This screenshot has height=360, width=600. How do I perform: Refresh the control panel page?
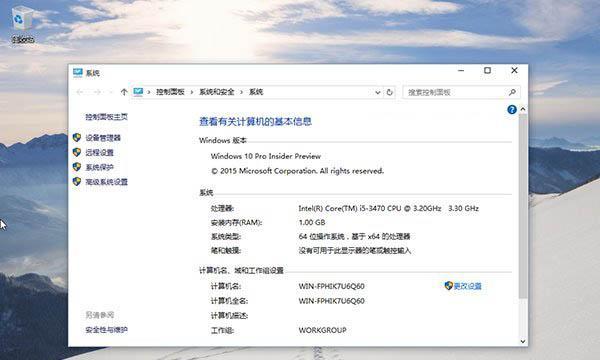390,92
